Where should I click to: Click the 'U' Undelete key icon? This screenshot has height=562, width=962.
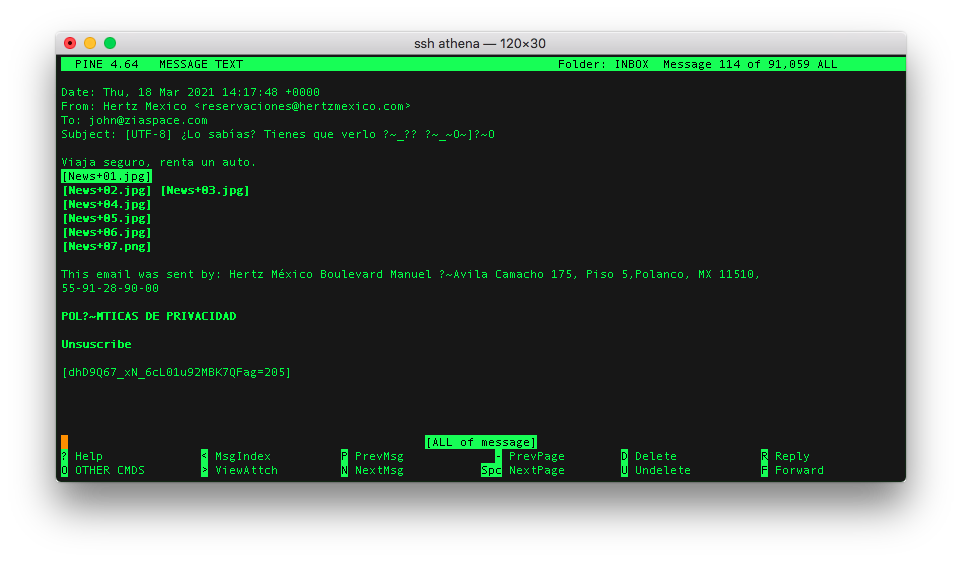pos(625,470)
